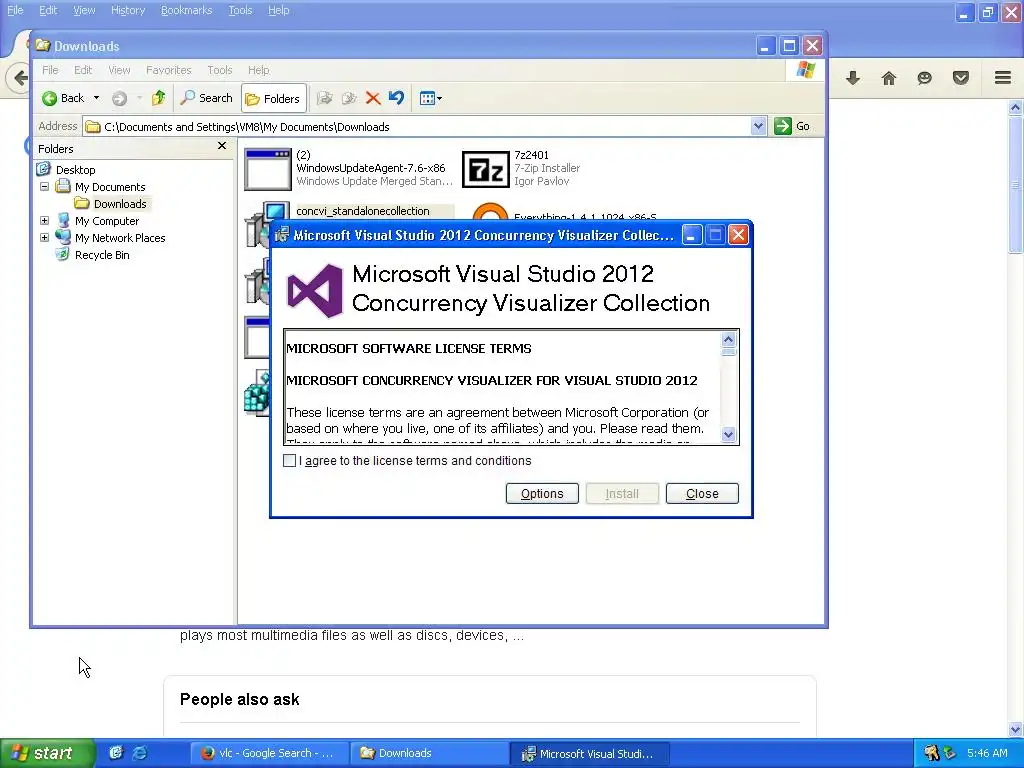The width and height of the screenshot is (1024, 768).
Task: Open the Edit menu in Downloads window
Action: click(x=83, y=70)
